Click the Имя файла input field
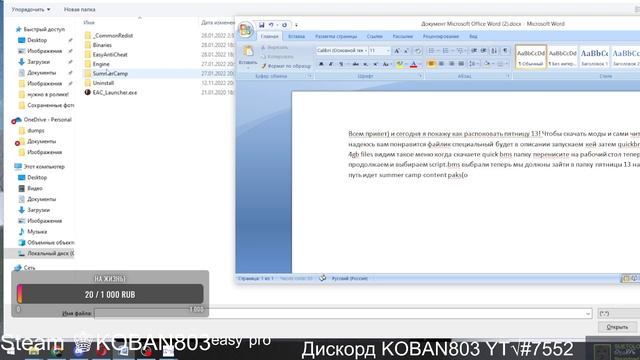The image size is (640, 360). (343, 313)
